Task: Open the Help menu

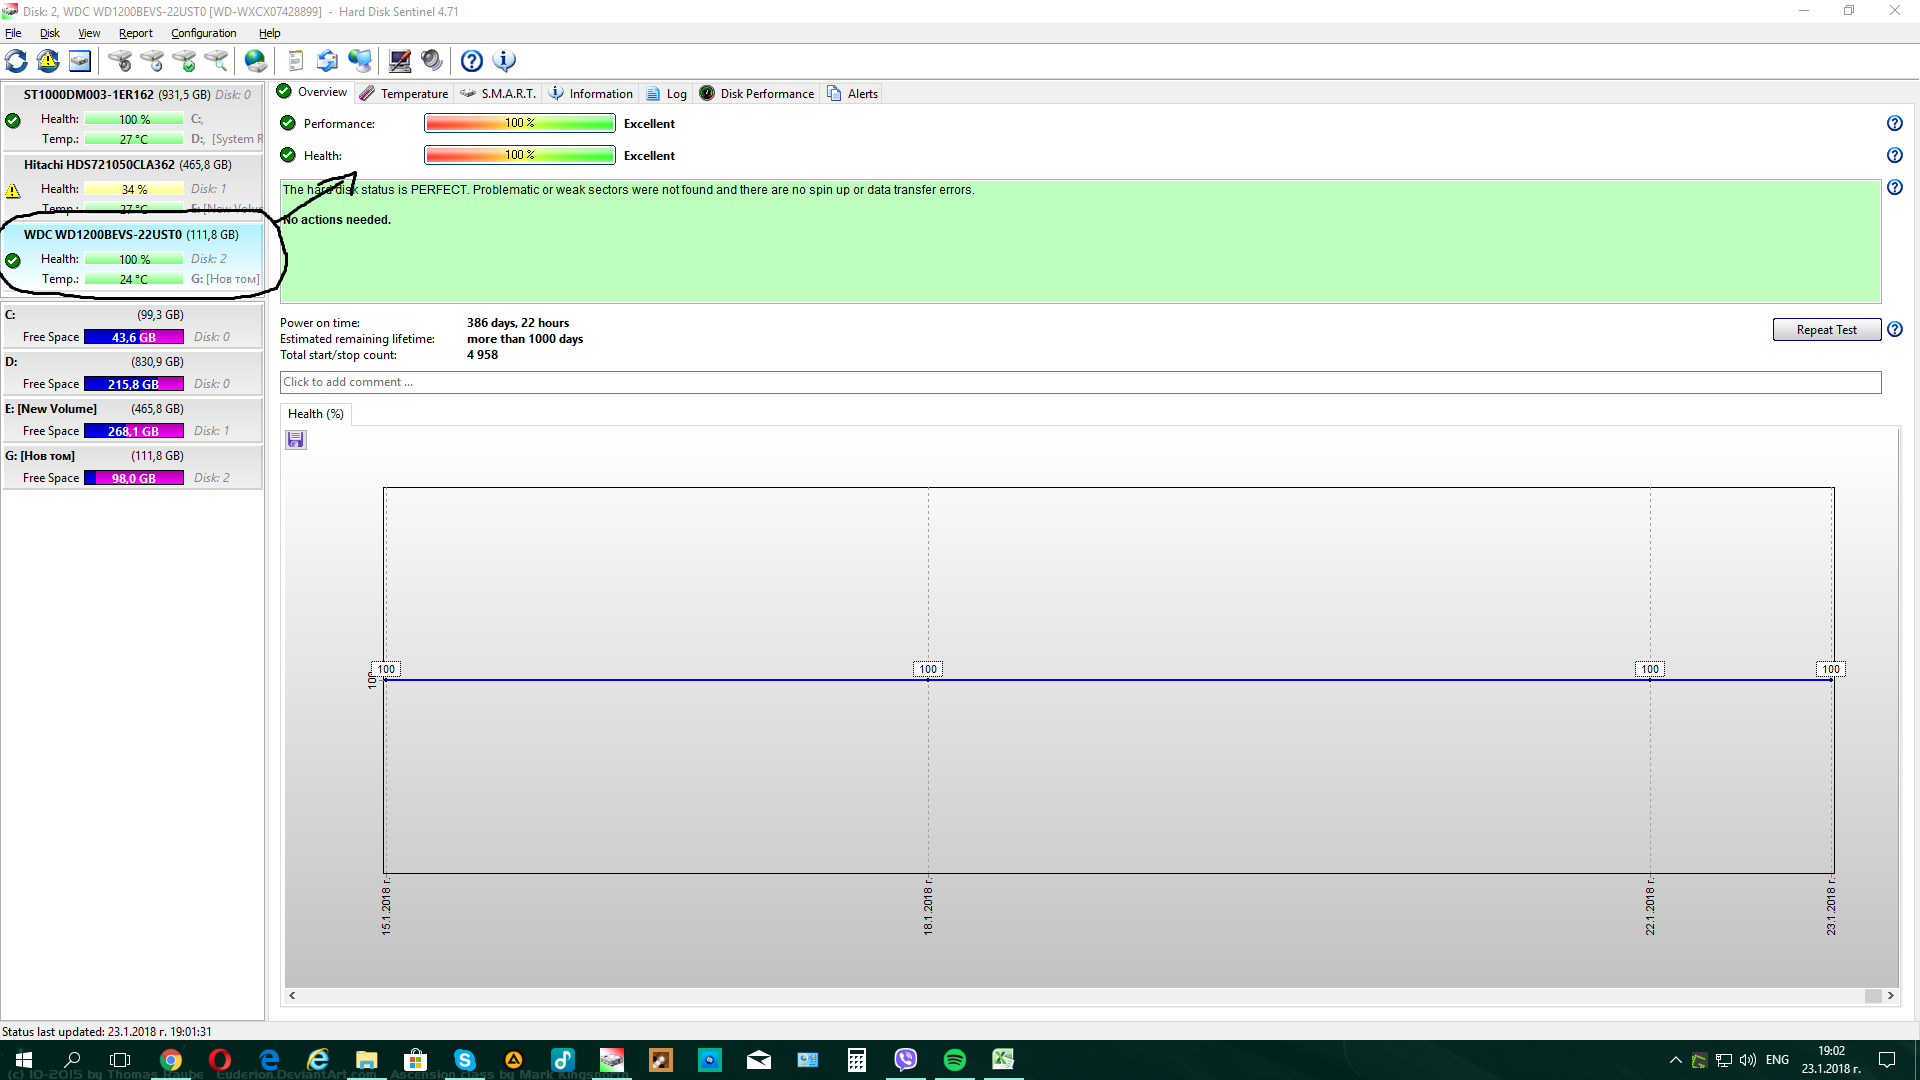Action: 270,33
